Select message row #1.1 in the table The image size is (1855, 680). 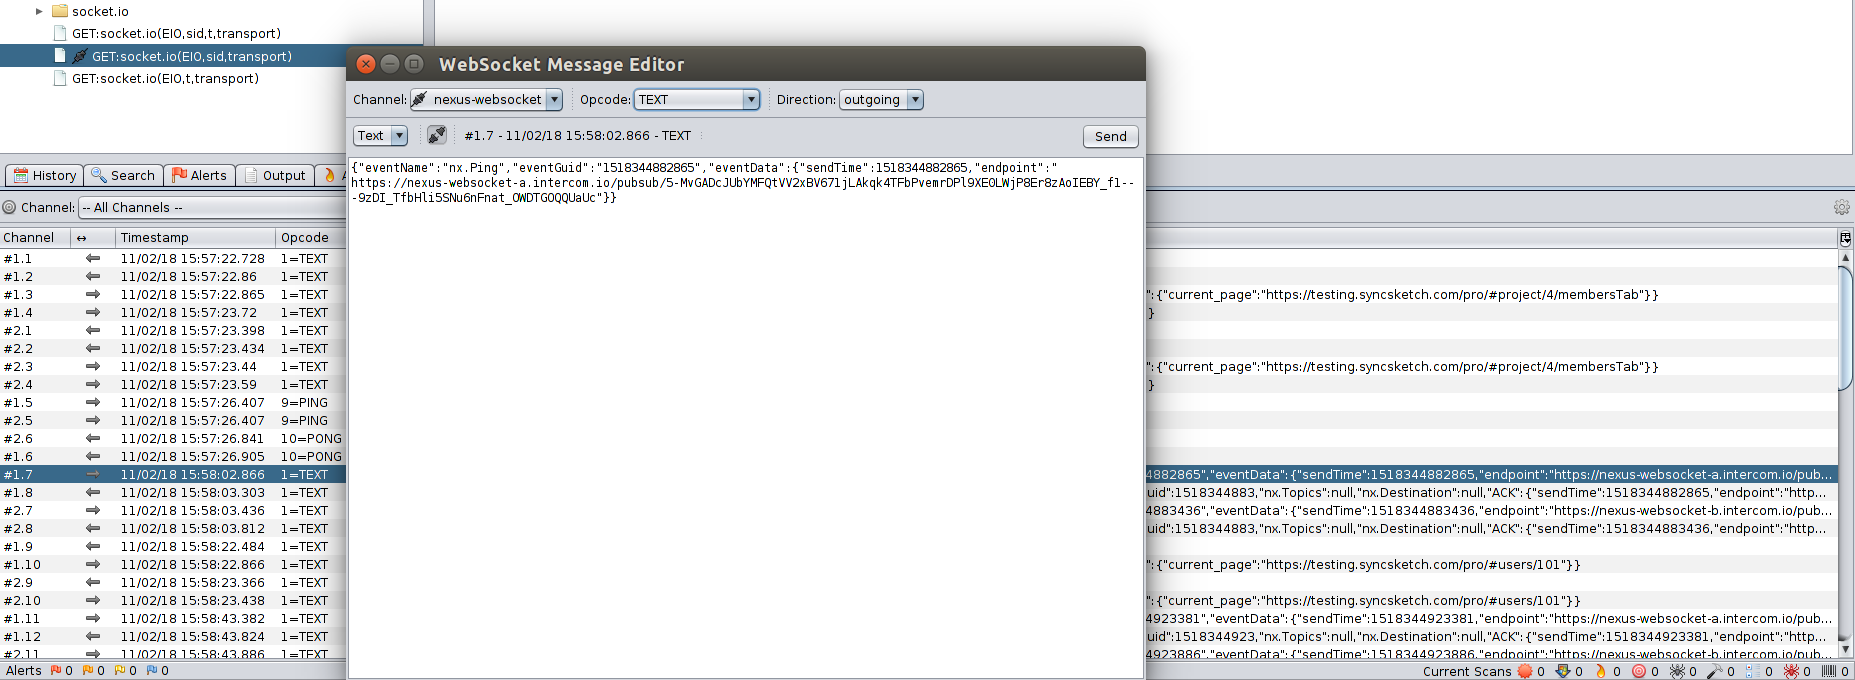tap(173, 258)
